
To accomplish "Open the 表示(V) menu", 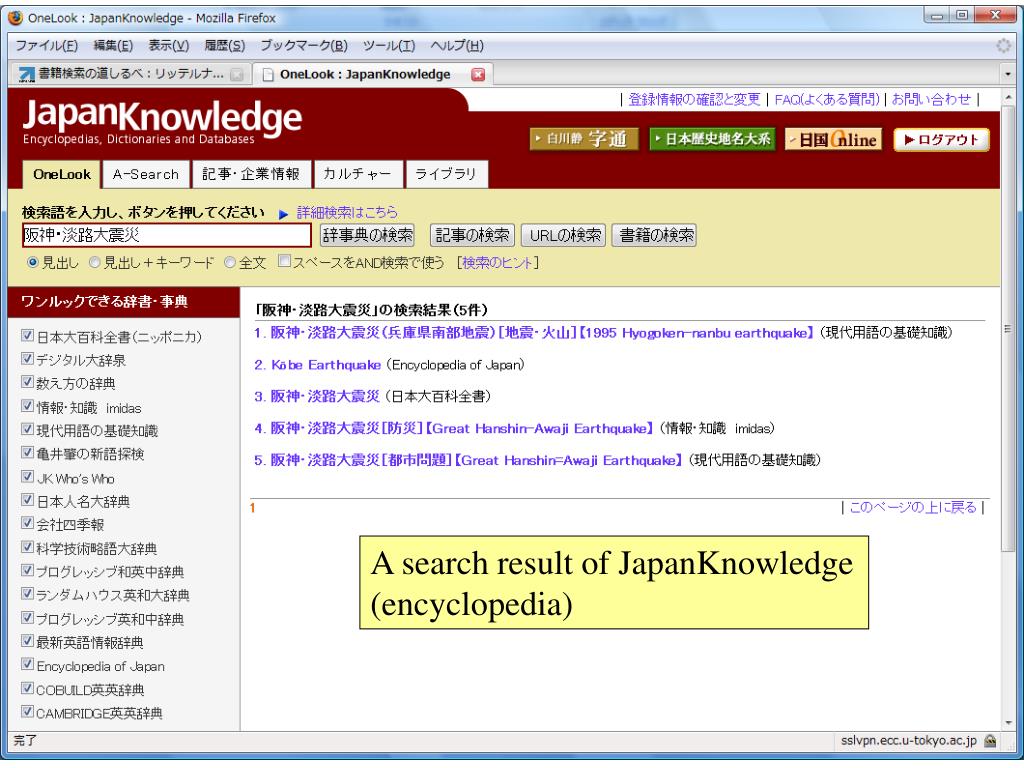I will click(168, 46).
